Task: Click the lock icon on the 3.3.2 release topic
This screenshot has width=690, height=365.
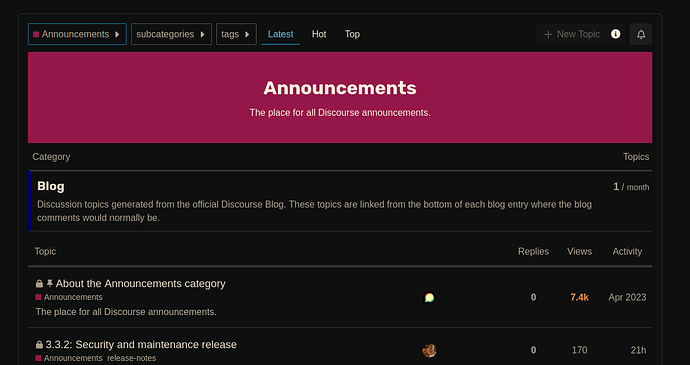Action: [39, 344]
